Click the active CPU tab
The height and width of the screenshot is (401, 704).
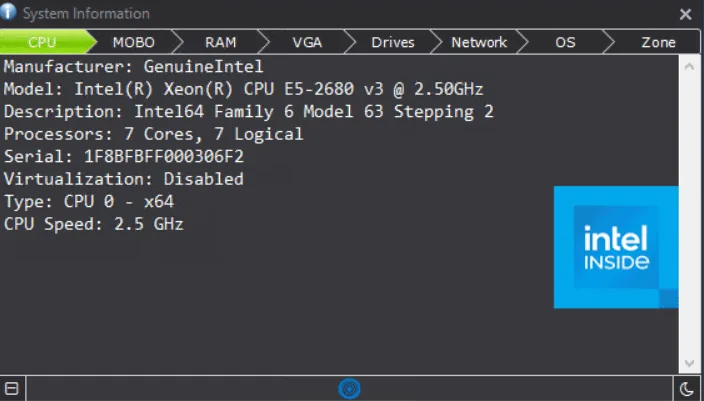pos(42,42)
